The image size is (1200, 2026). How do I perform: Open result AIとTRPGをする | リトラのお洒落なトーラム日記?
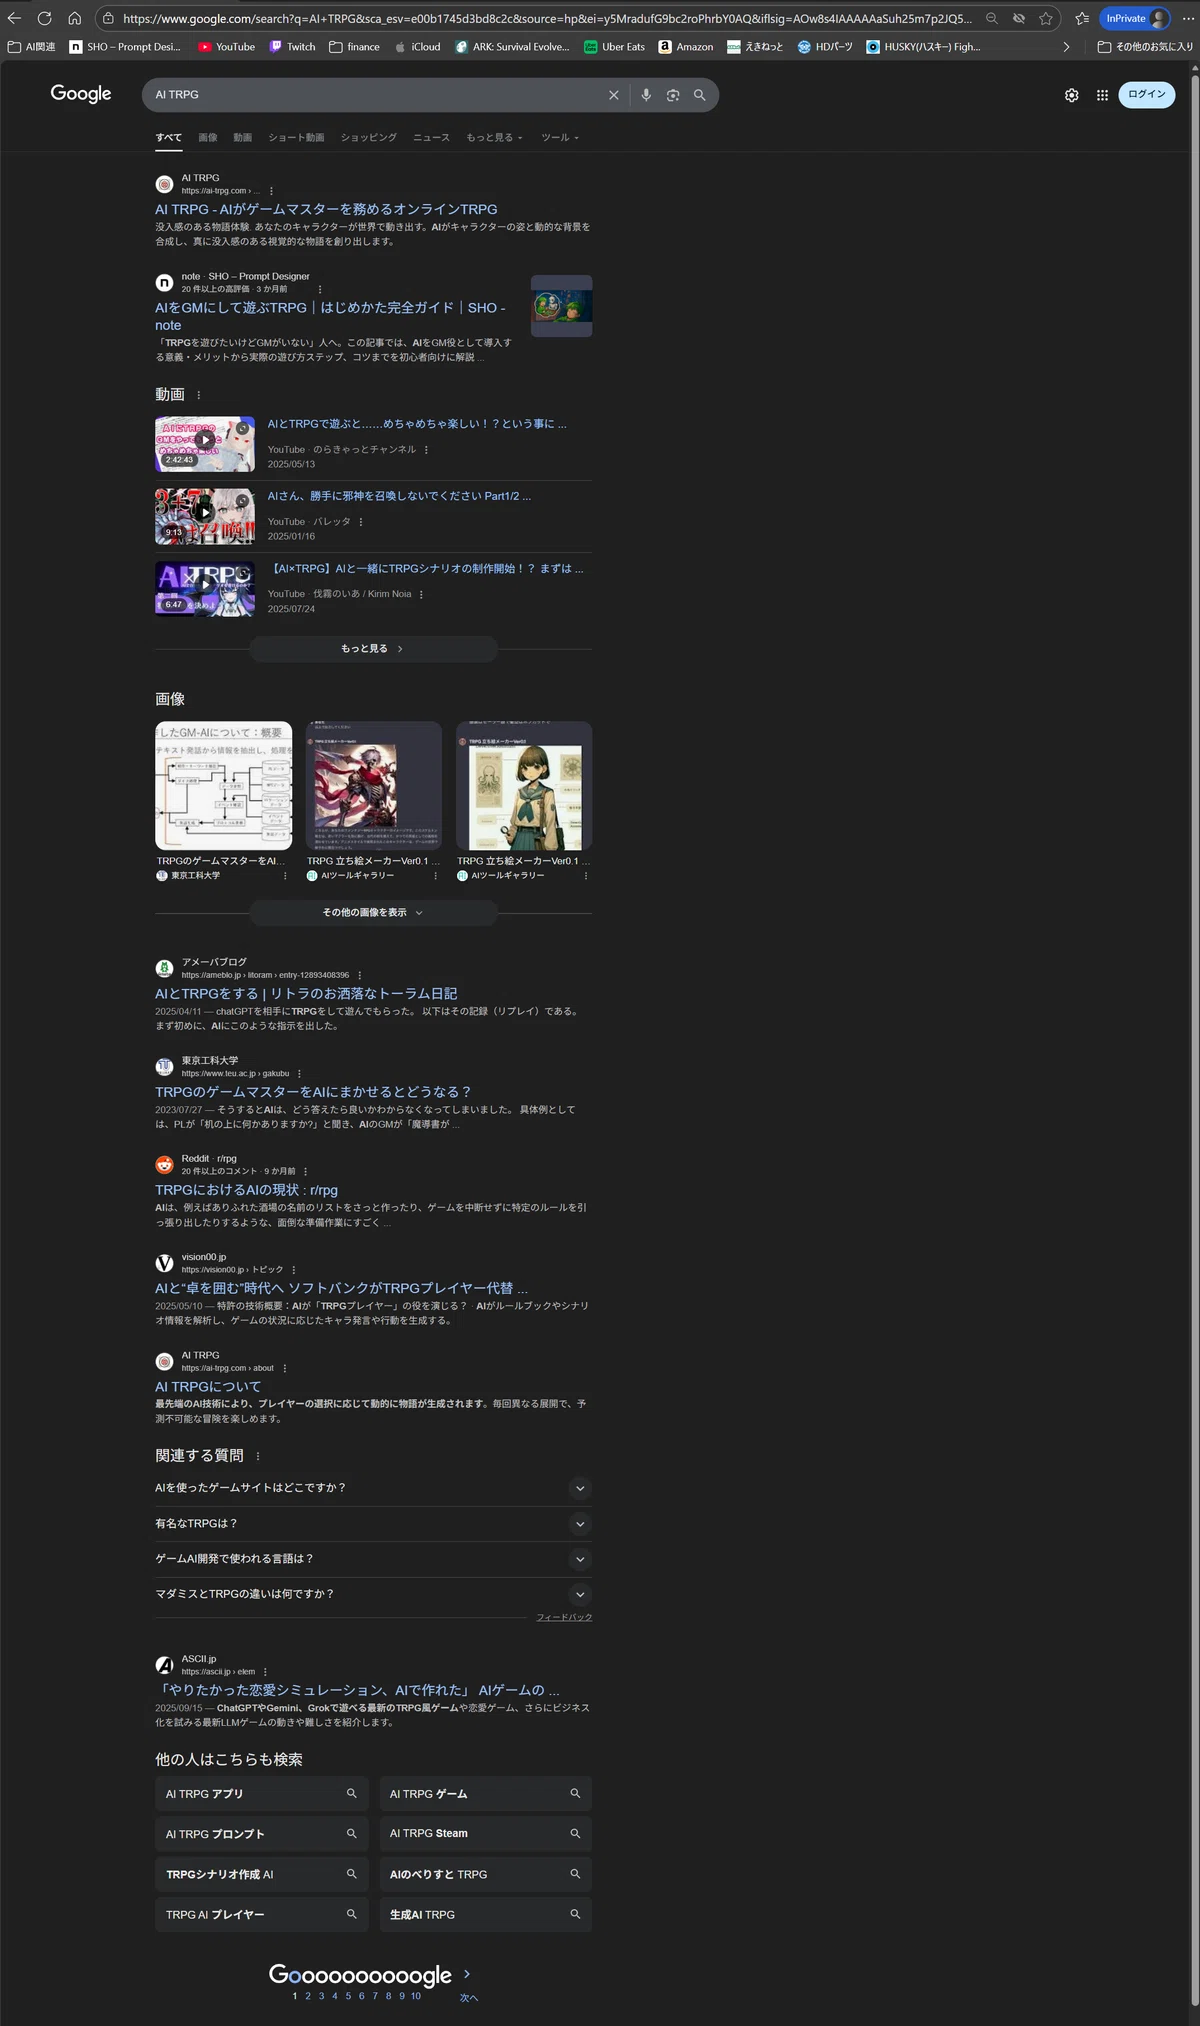[x=306, y=994]
